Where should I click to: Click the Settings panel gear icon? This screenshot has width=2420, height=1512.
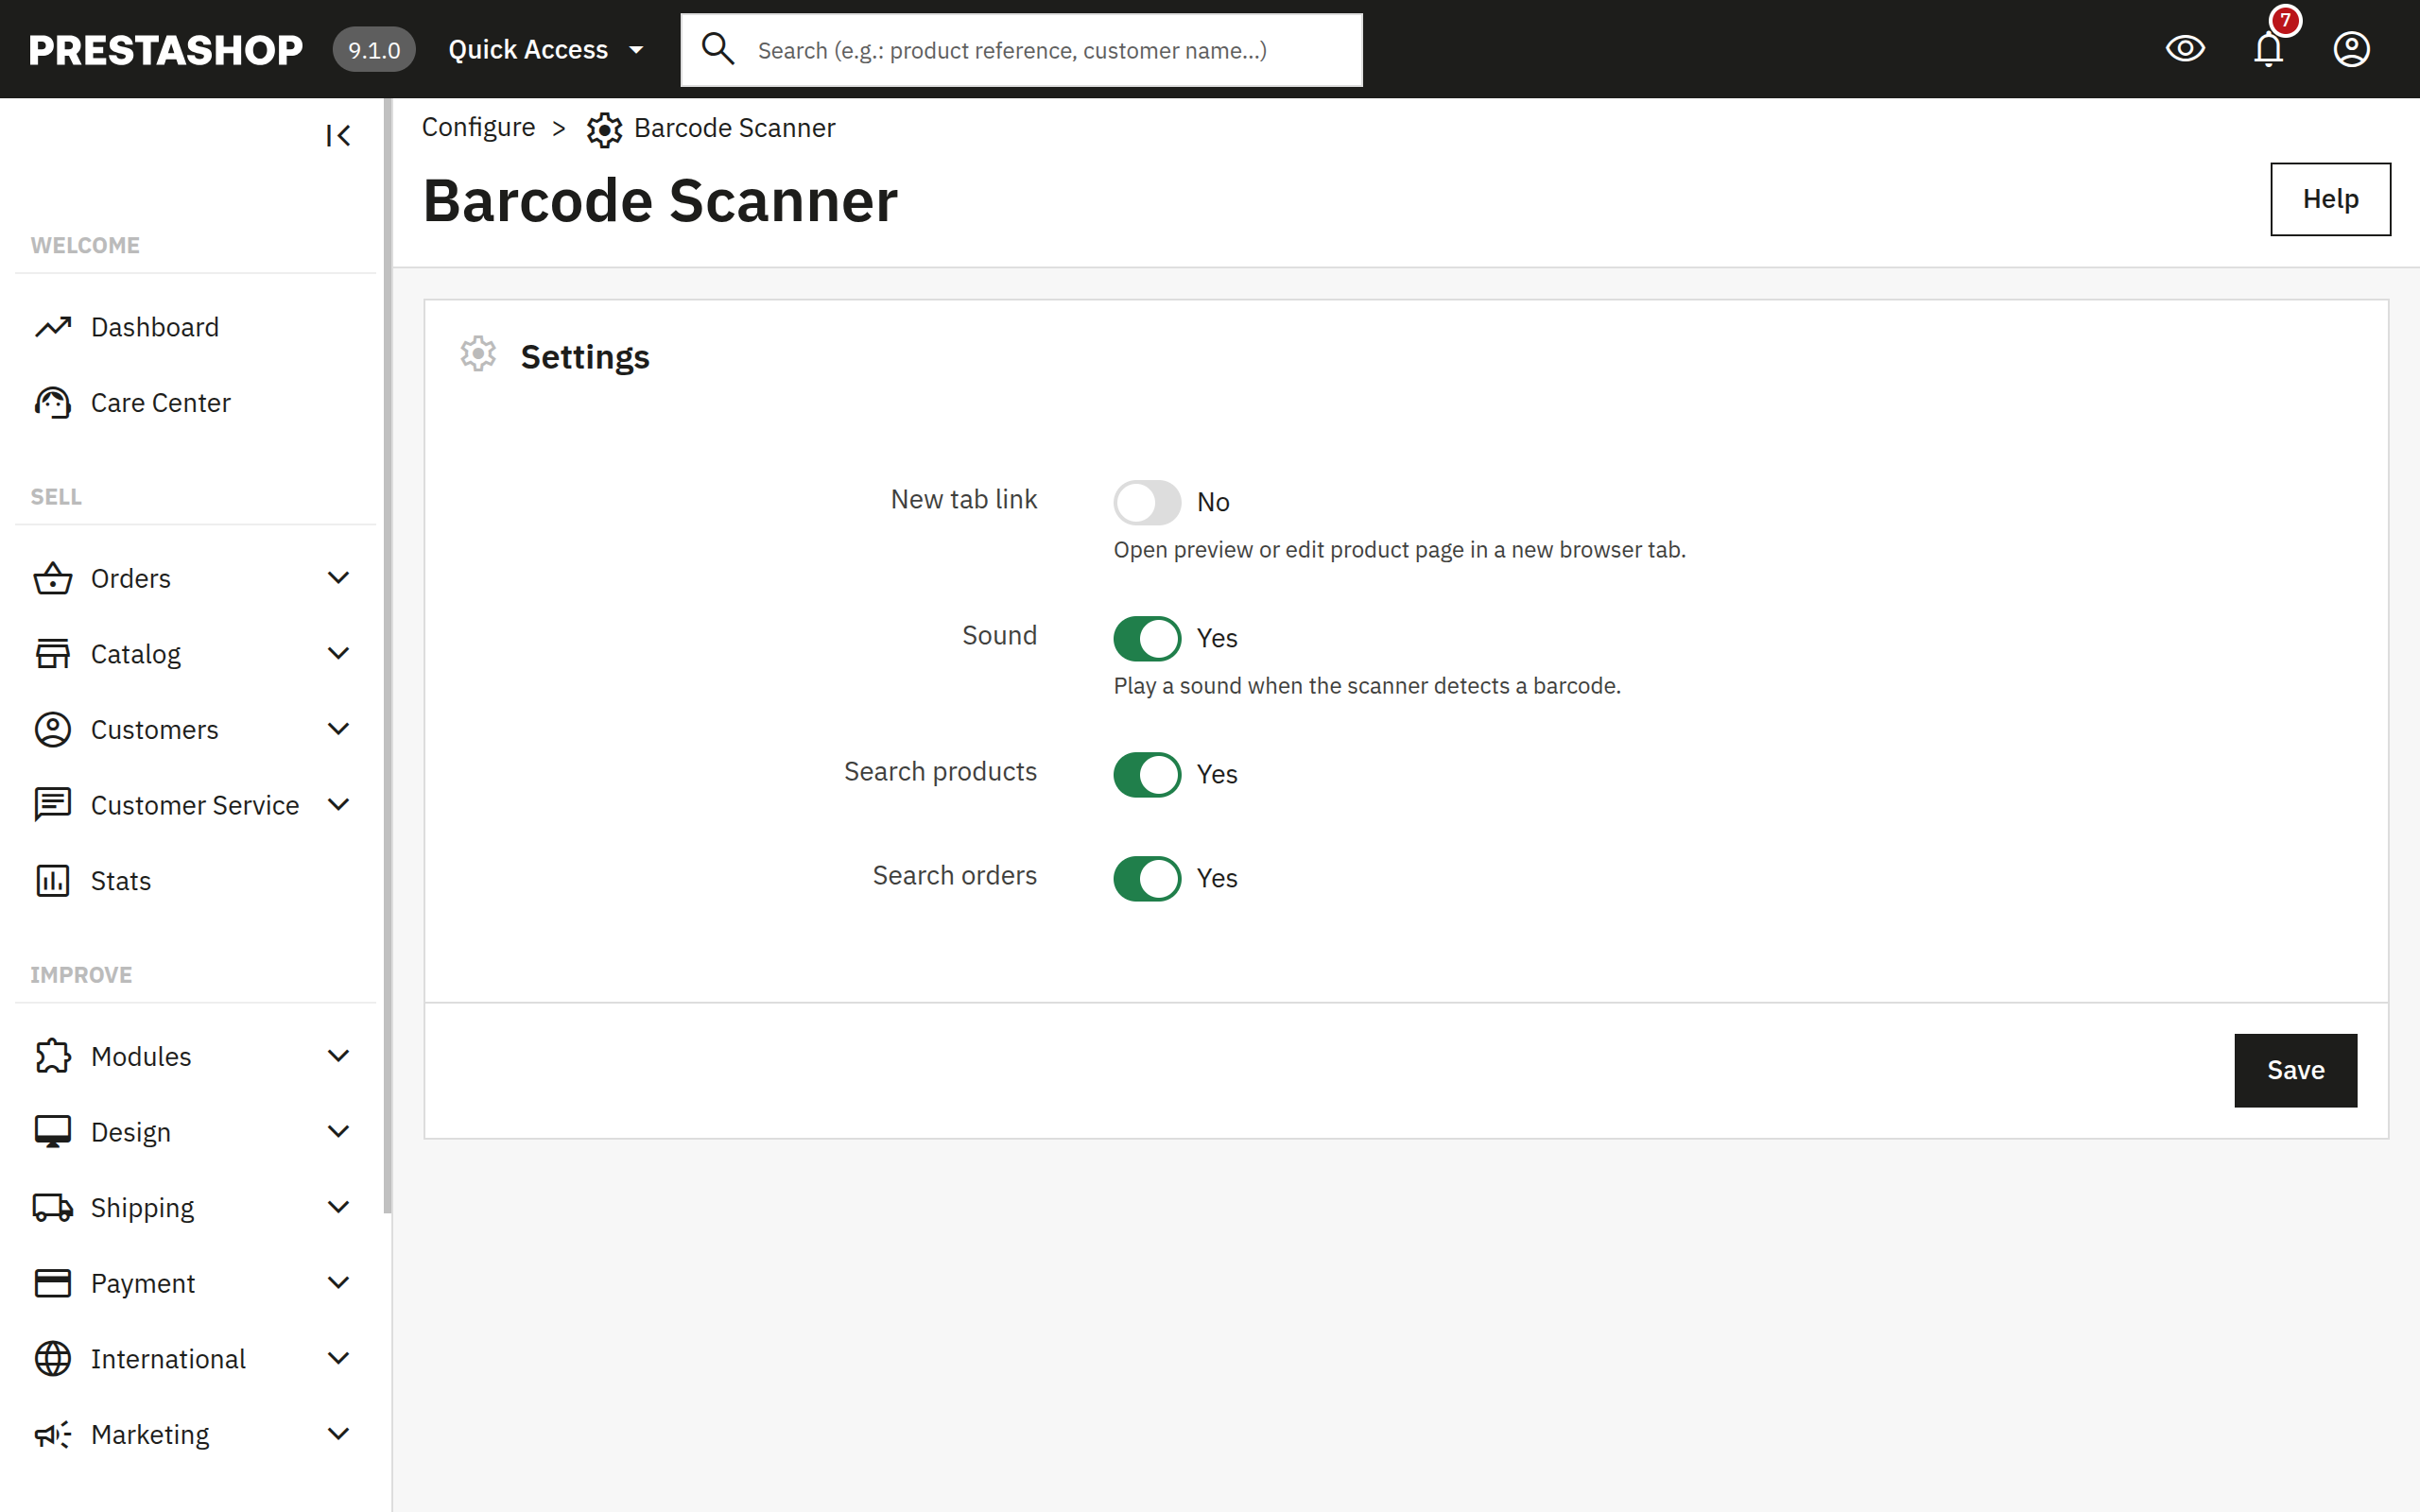coord(478,354)
